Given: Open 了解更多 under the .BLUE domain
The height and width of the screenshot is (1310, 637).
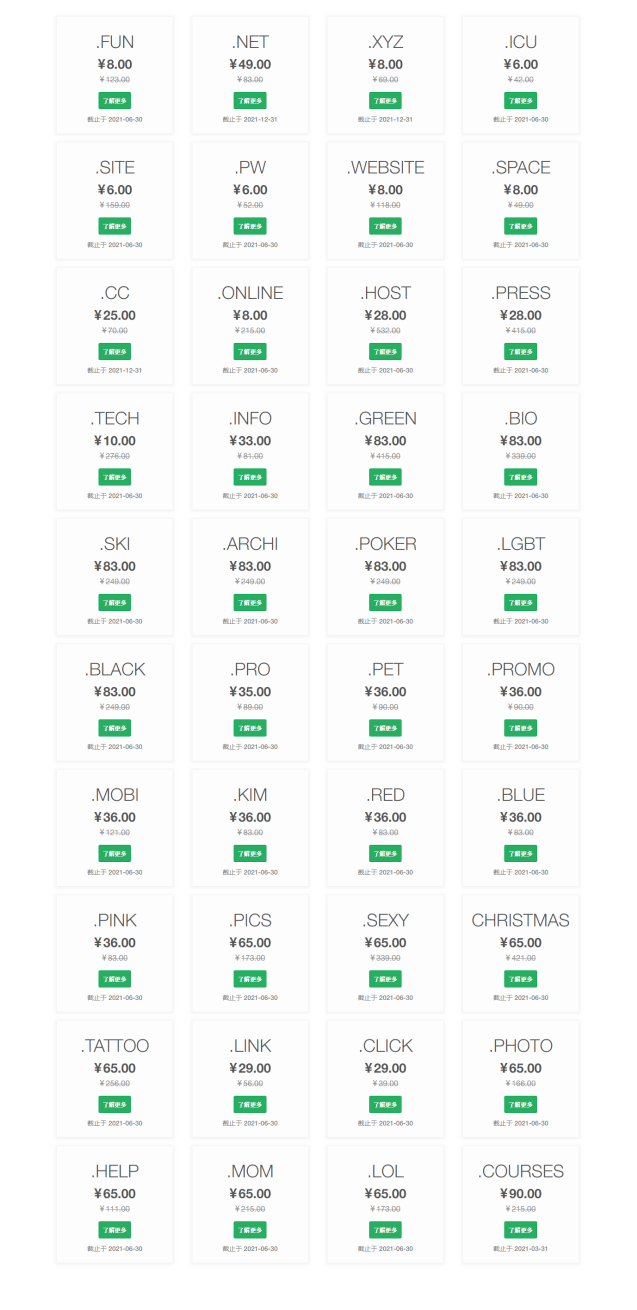Looking at the screenshot, I should [520, 853].
